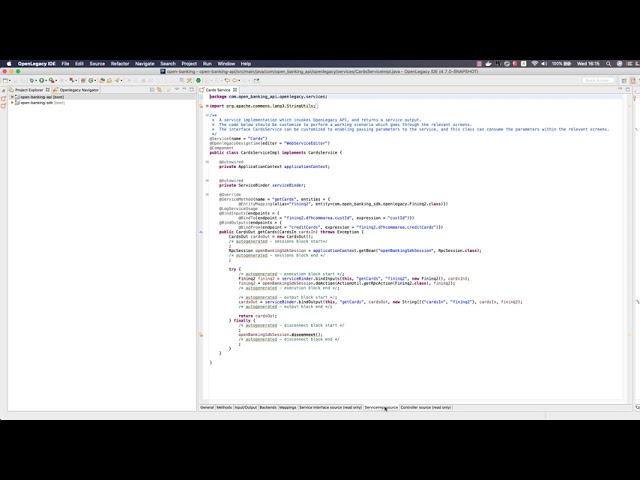Maximize the Project Explorer panel
Image resolution: width=640 pixels, height=480 pixels.
(x=191, y=89)
